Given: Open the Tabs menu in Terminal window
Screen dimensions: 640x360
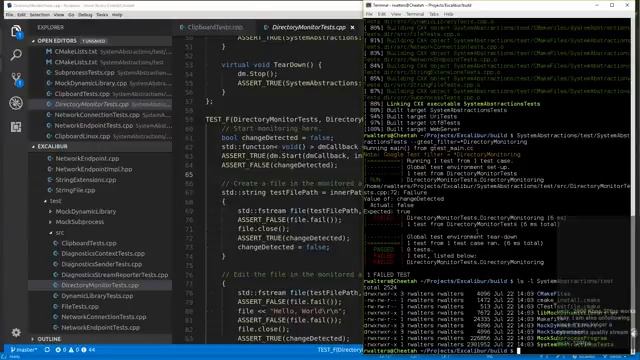Looking at the screenshot, I should tap(434, 14).
